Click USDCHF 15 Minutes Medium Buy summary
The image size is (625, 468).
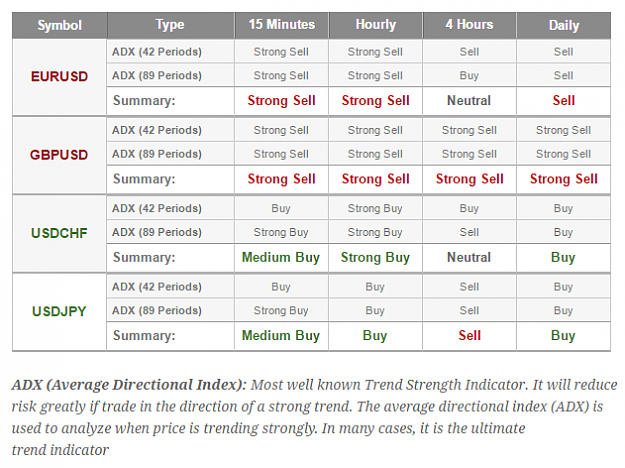(x=281, y=258)
